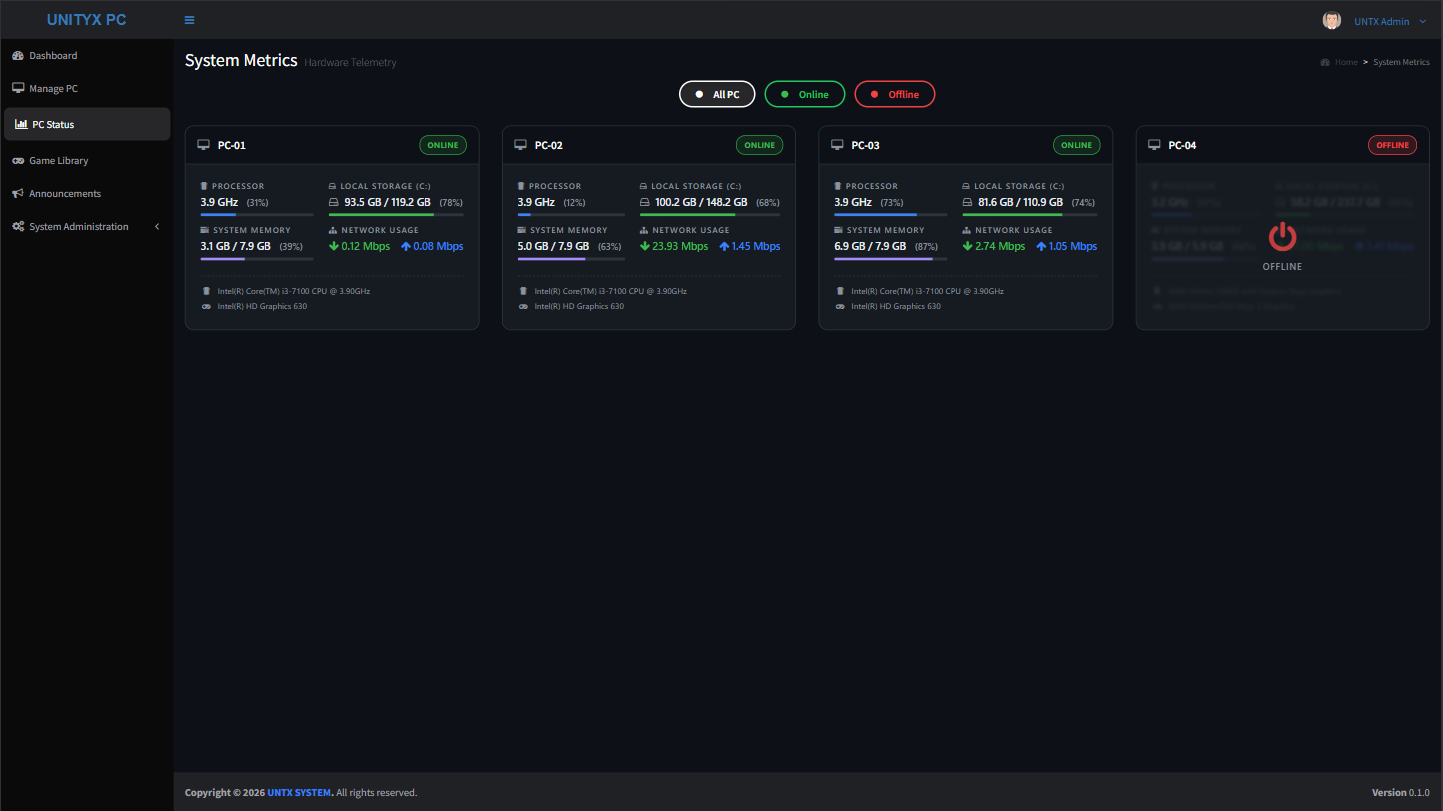Click the PC-01 network usage icon
1443x811 pixels.
pyautogui.click(x=333, y=230)
